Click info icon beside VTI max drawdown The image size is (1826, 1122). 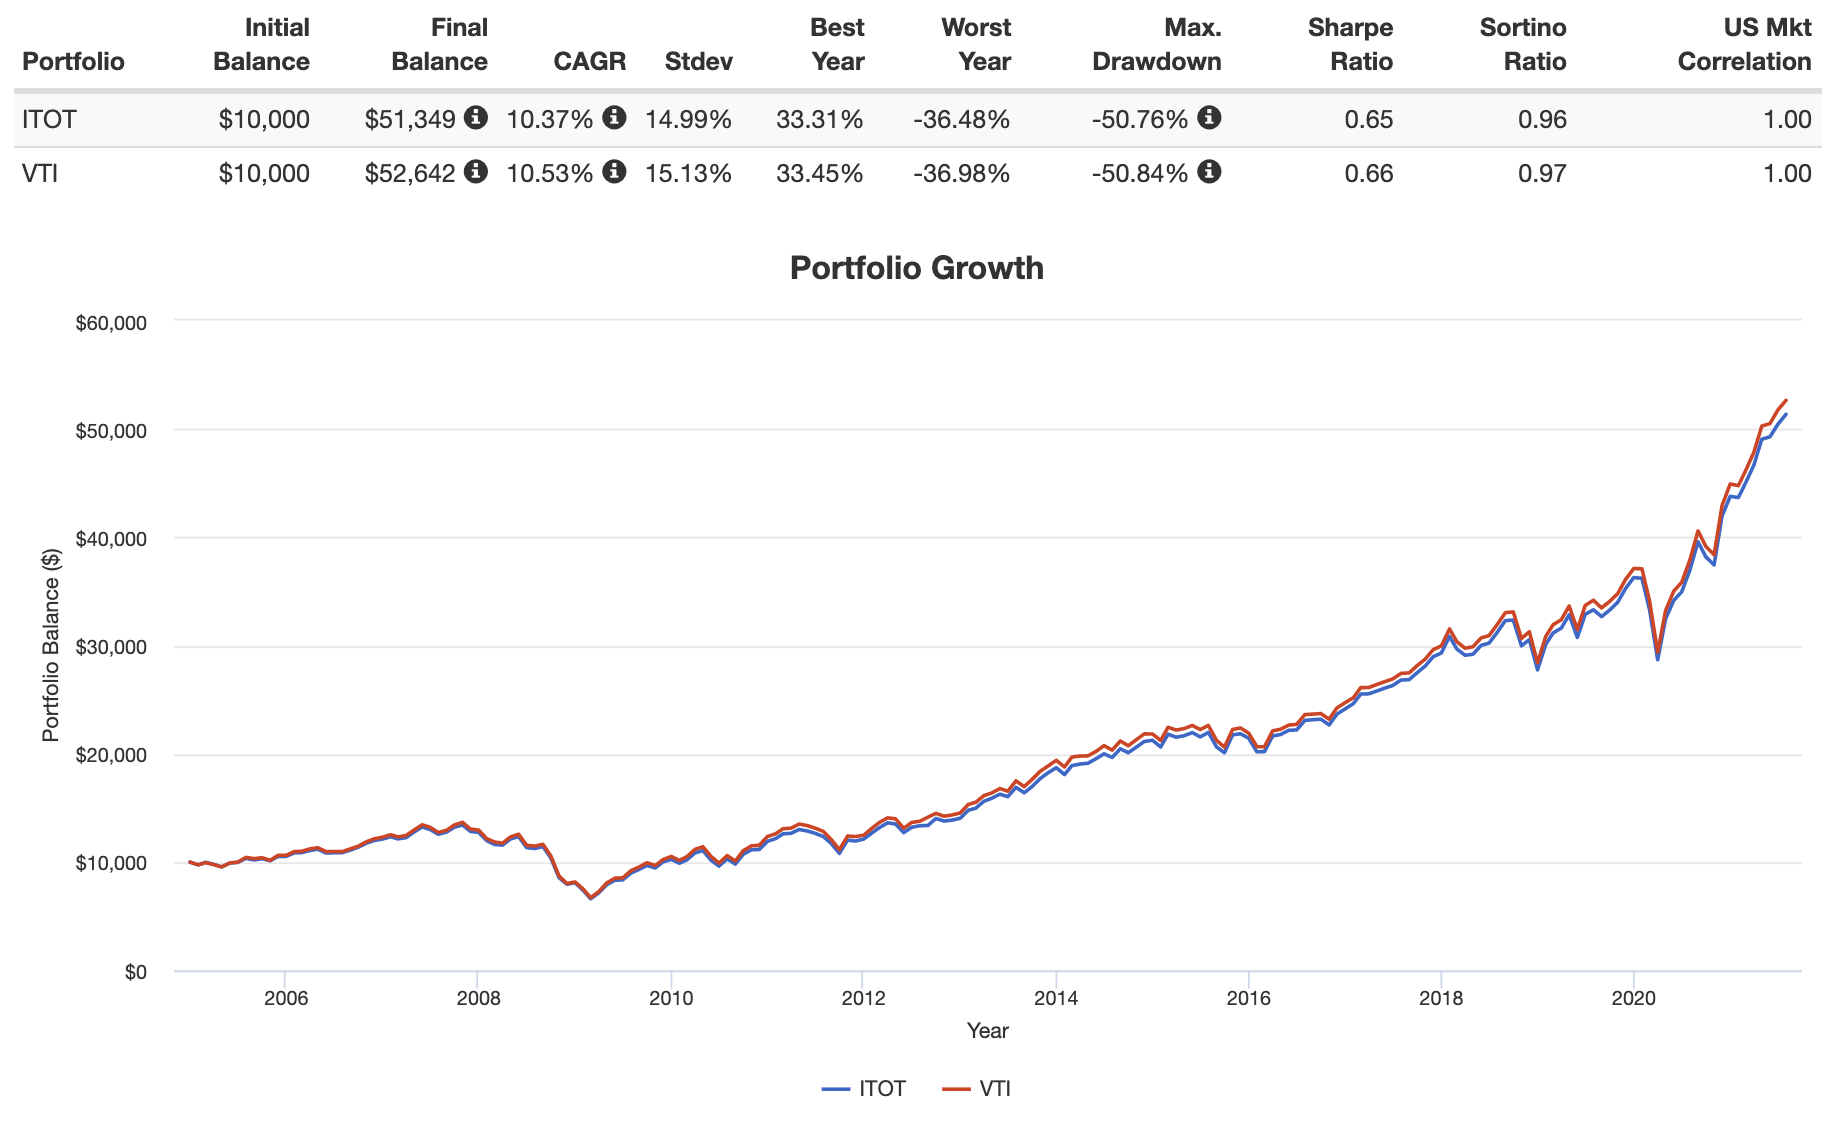pos(1210,172)
